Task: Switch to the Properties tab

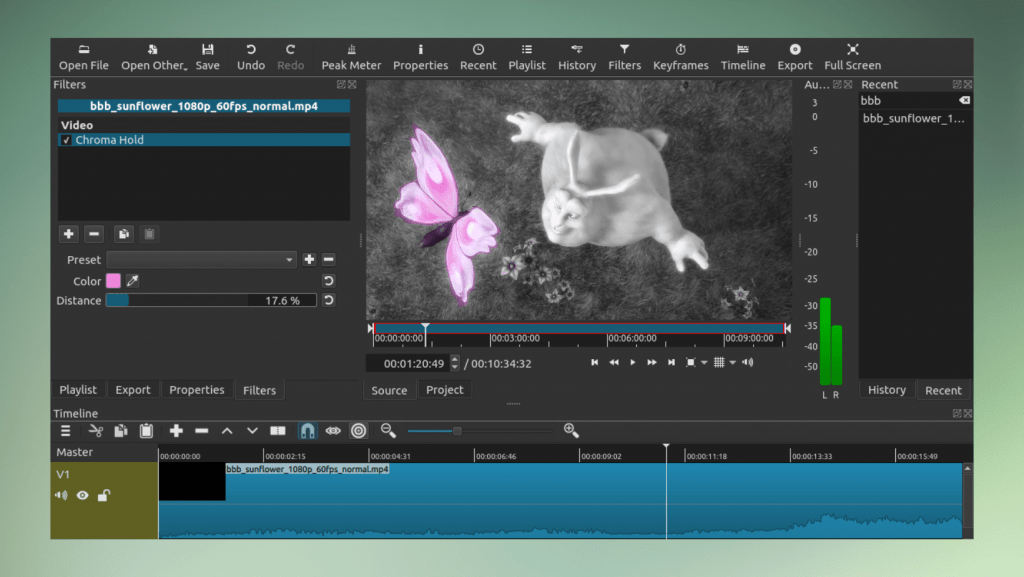Action: (x=197, y=390)
